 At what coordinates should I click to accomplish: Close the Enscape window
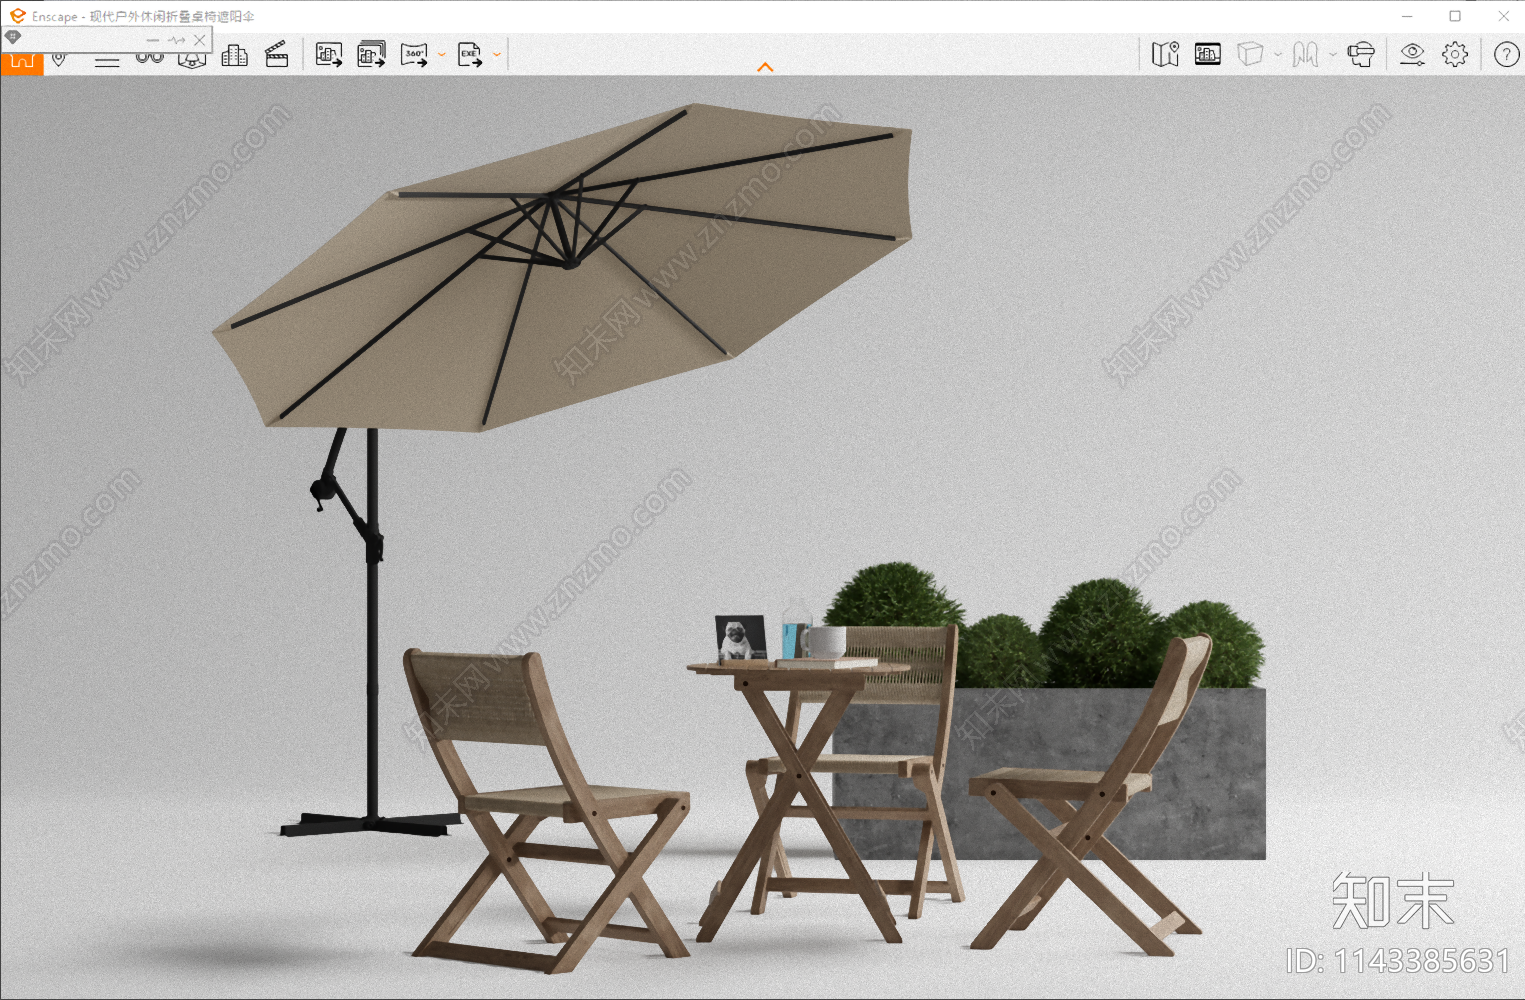[x=1503, y=16]
